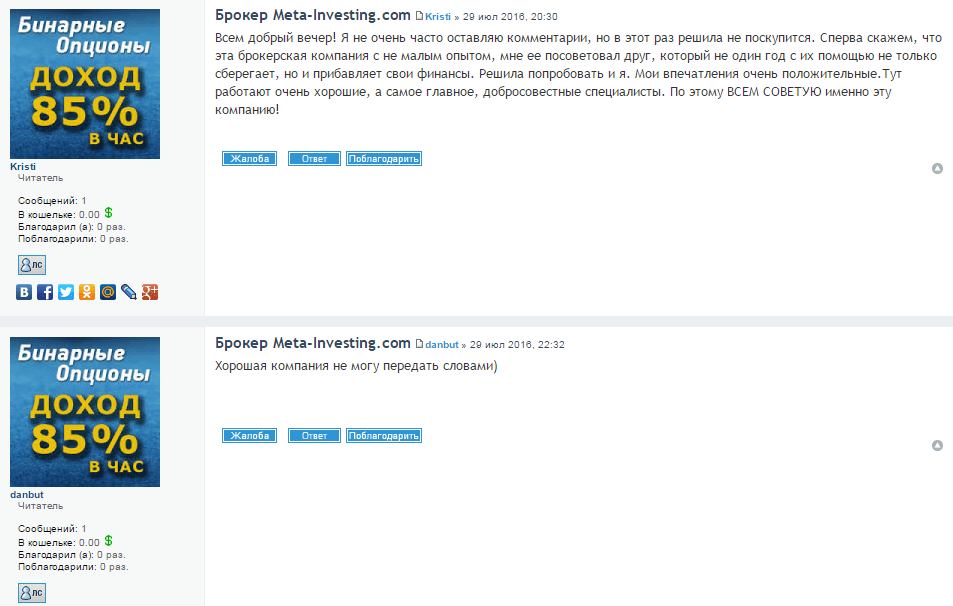
Task: Thank Kristi with Поблагодарить button
Action: tap(384, 159)
